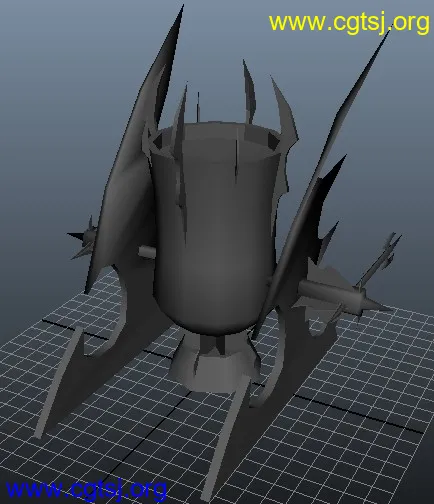Screen dimensions: 434x504
Task: Click the yellow www.cgtsj.org watermark
Action: [x=349, y=23]
